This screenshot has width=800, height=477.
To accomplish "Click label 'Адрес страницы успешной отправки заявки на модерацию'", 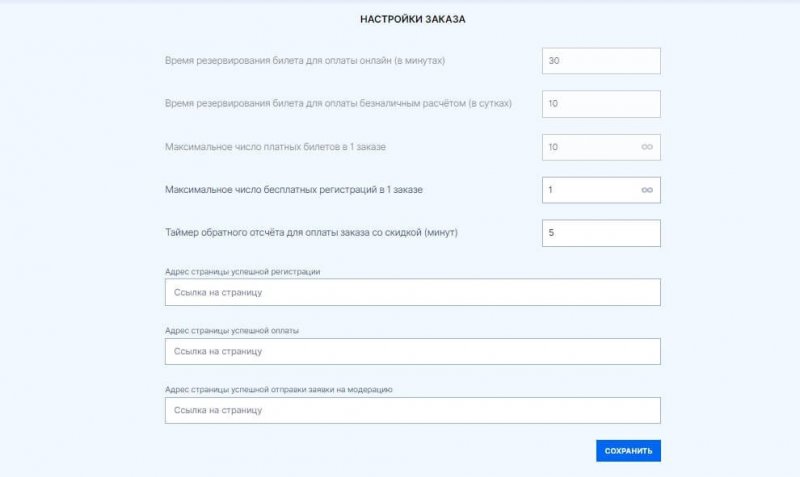I will 284,389.
